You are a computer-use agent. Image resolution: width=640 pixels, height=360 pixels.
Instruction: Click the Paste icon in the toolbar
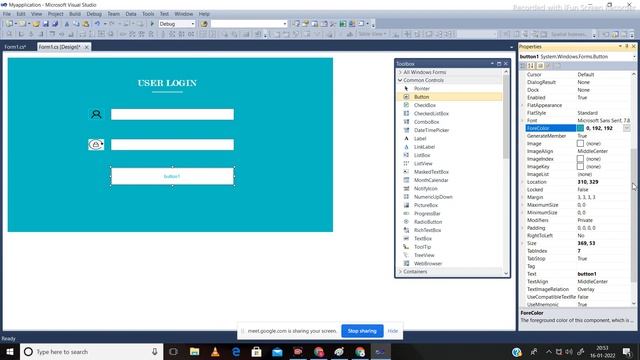point(86,24)
